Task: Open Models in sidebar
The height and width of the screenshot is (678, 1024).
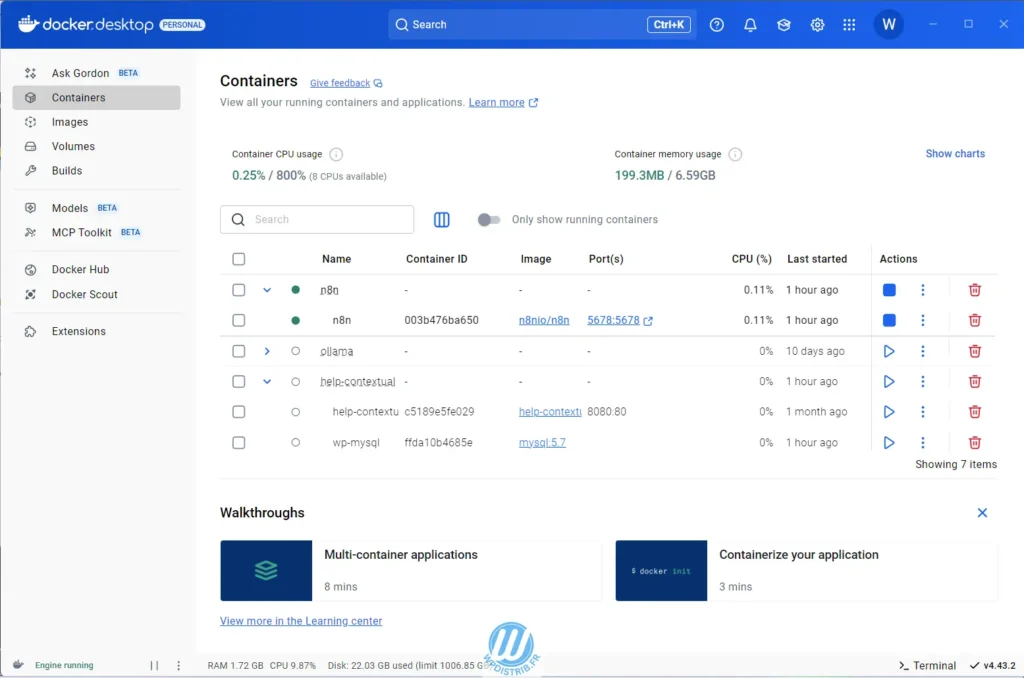Action: pos(96,208)
